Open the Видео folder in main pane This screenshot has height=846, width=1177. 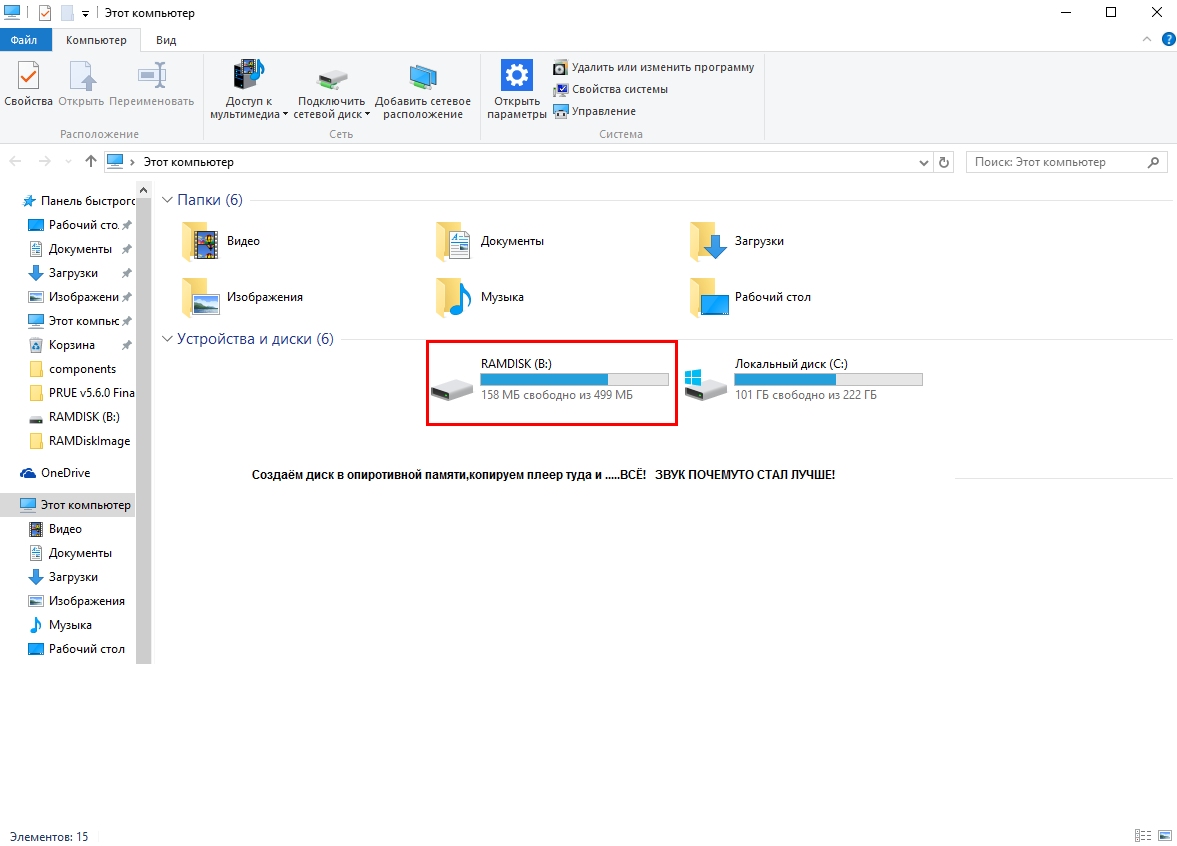[x=221, y=241]
